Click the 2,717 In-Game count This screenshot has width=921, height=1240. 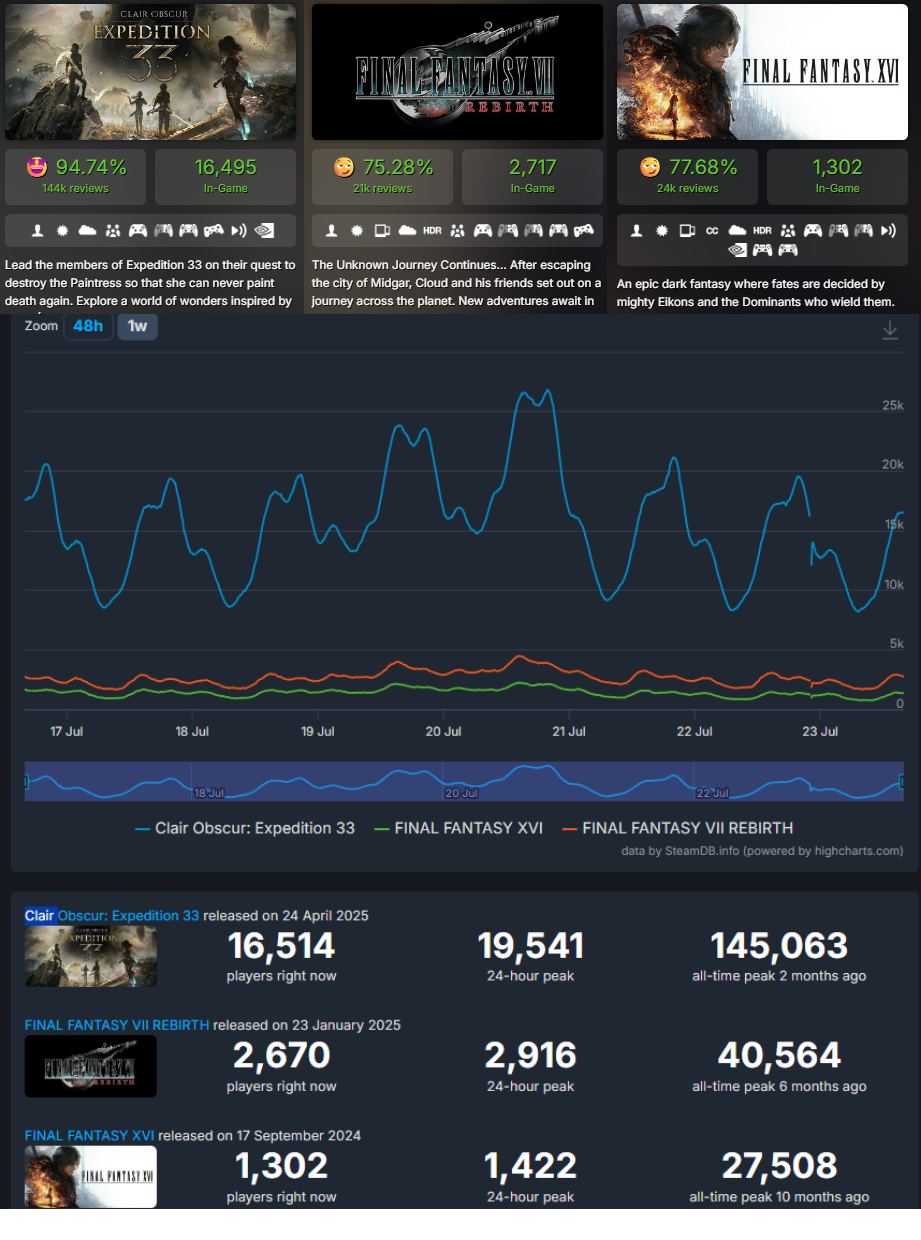pyautogui.click(x=532, y=167)
